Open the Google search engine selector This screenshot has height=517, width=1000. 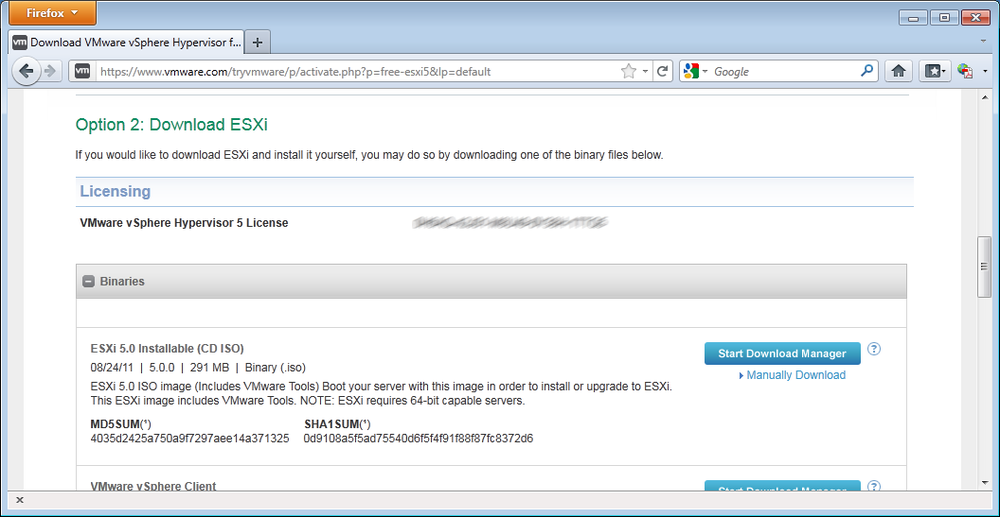click(695, 71)
